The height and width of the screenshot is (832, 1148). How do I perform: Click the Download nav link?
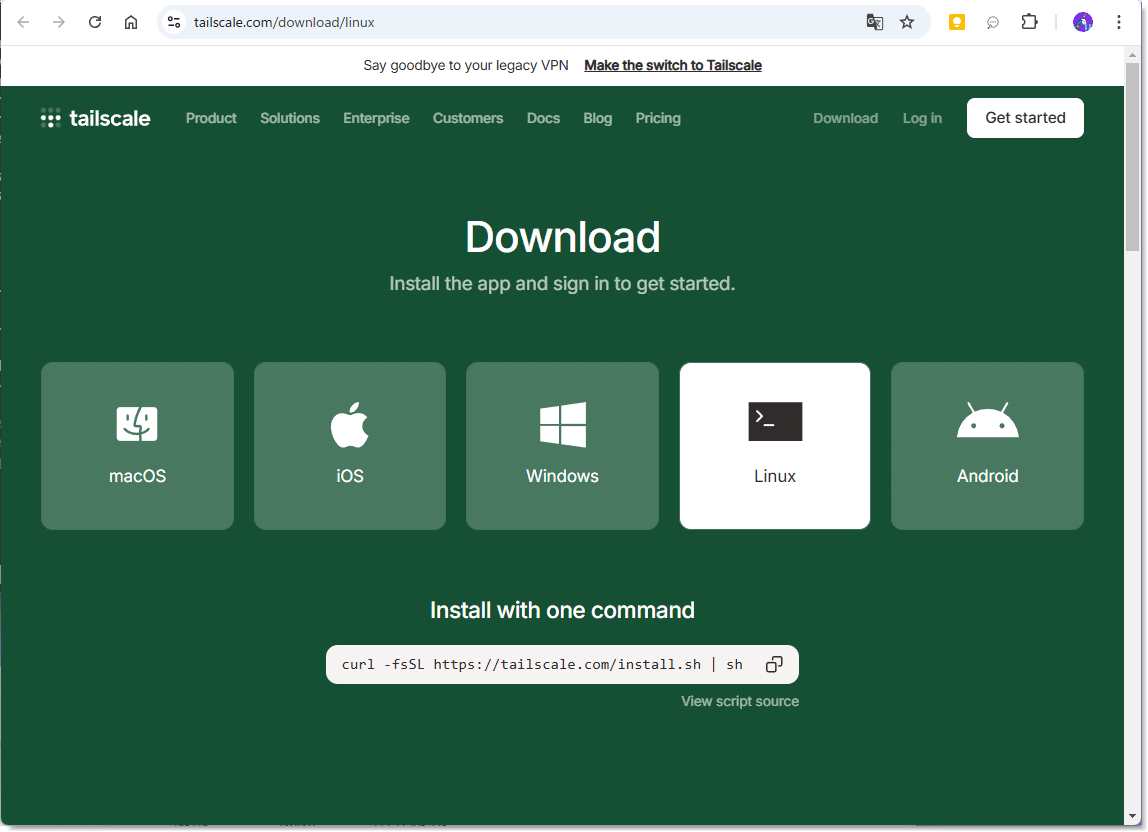click(x=846, y=118)
